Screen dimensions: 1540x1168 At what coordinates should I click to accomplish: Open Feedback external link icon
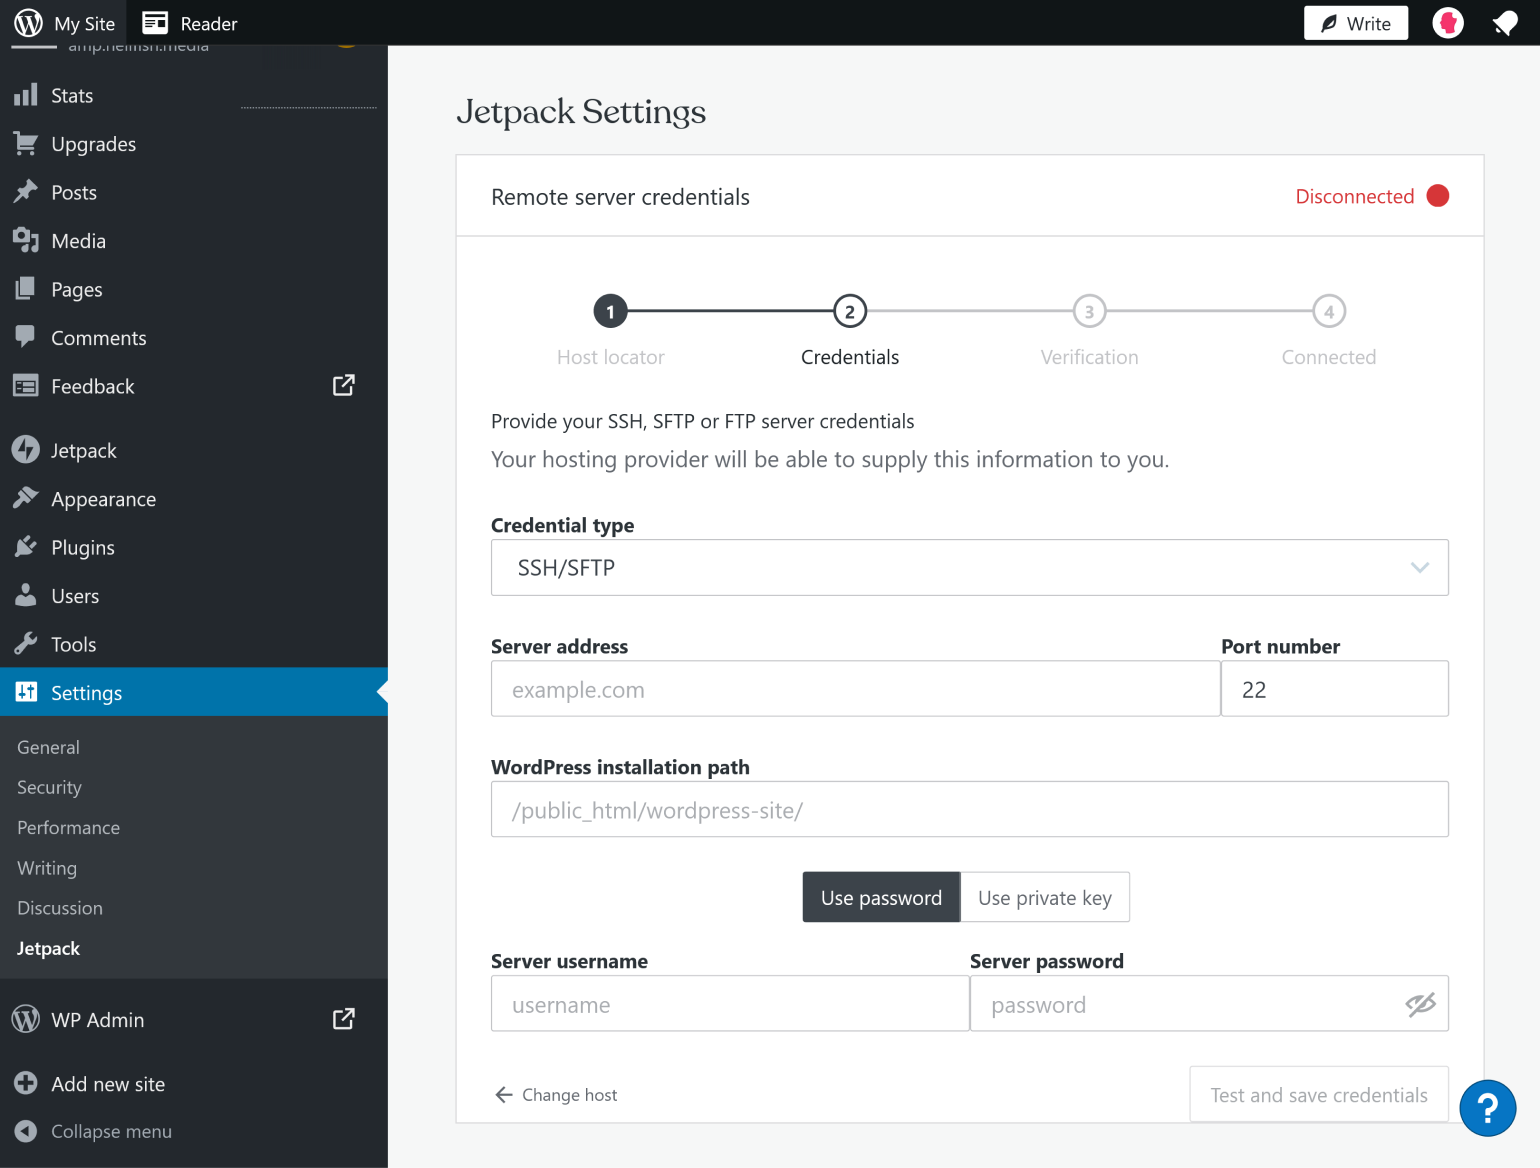point(344,385)
